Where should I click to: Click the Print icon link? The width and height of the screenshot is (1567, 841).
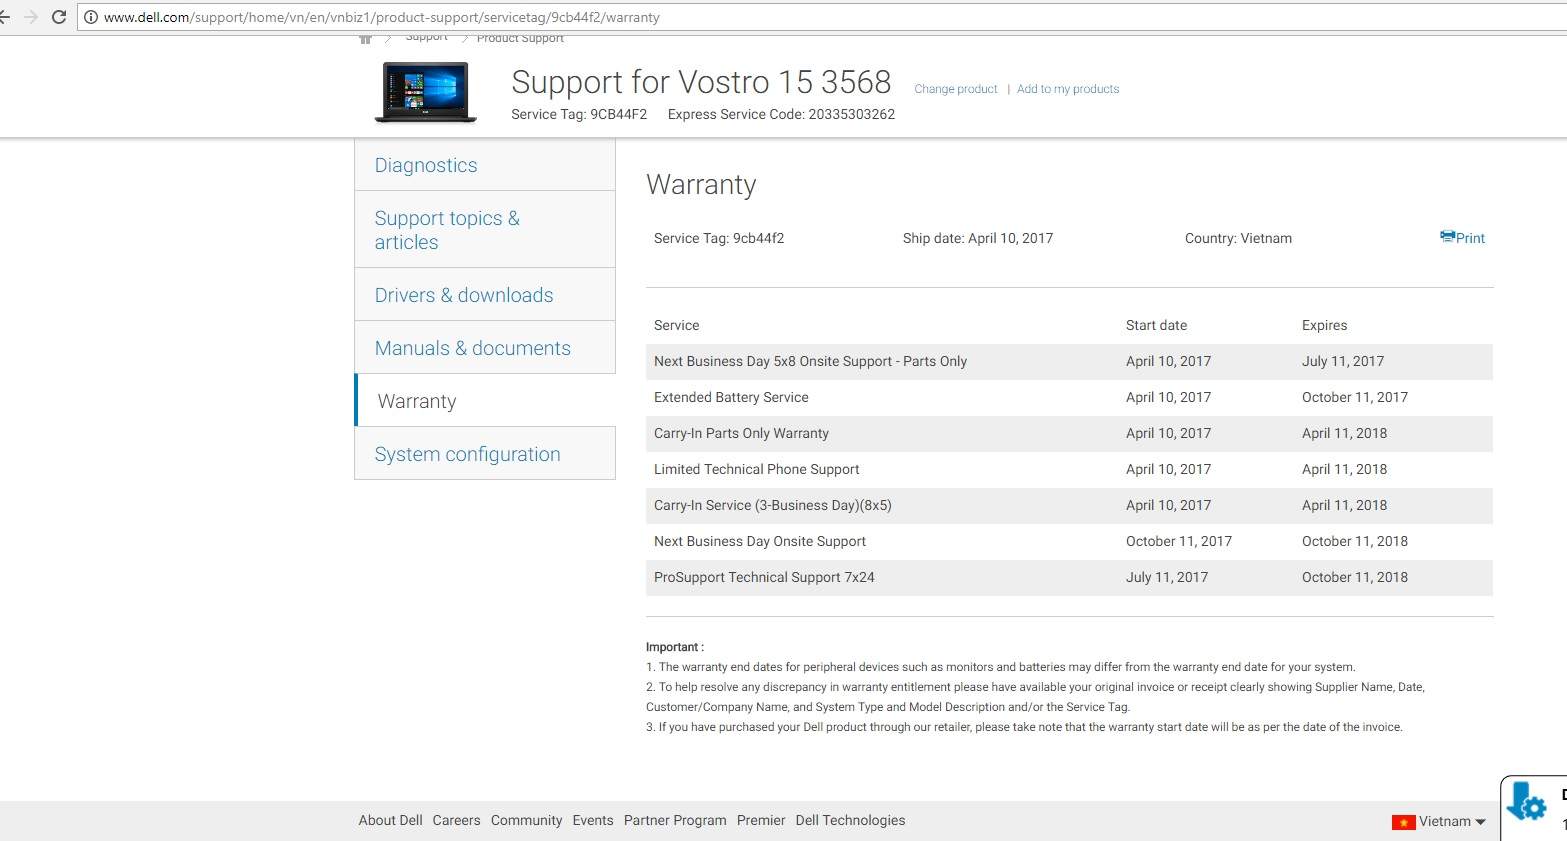pos(1462,238)
